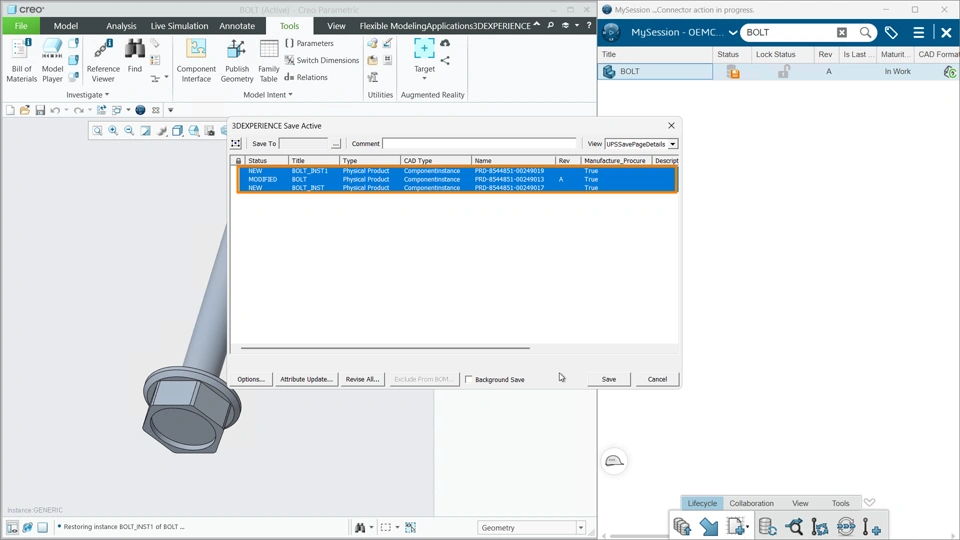This screenshot has width=960, height=540.
Task: Click the tag icon in MySession header
Action: click(x=891, y=32)
